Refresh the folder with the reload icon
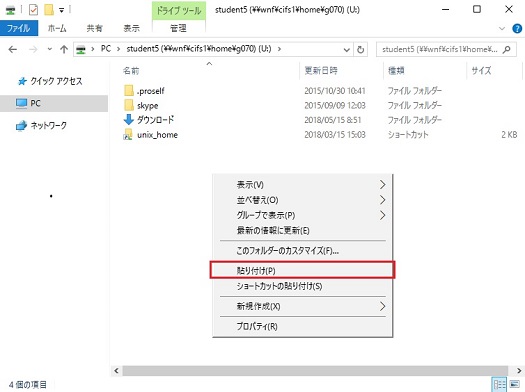 tap(360, 50)
